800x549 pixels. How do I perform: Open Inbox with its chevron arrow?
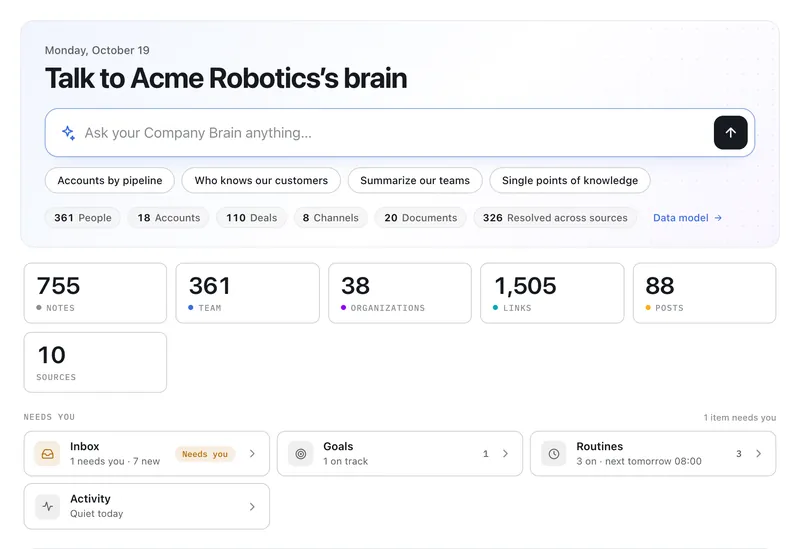(252, 454)
